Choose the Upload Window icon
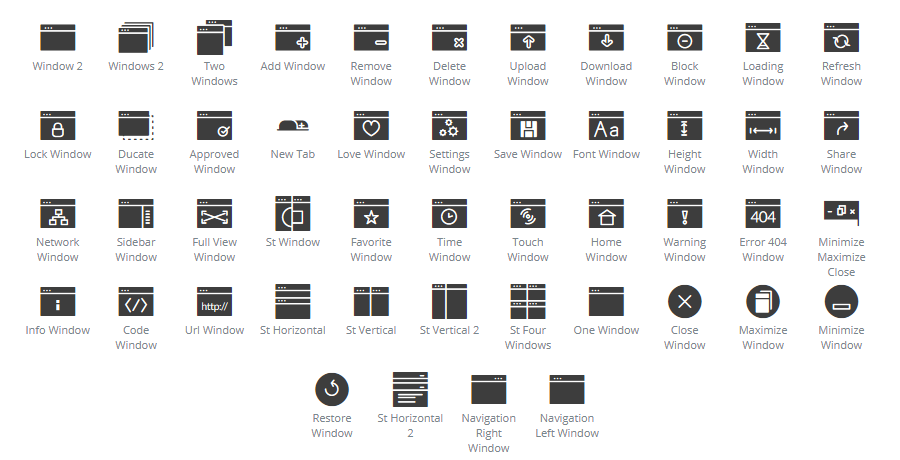 [528, 38]
